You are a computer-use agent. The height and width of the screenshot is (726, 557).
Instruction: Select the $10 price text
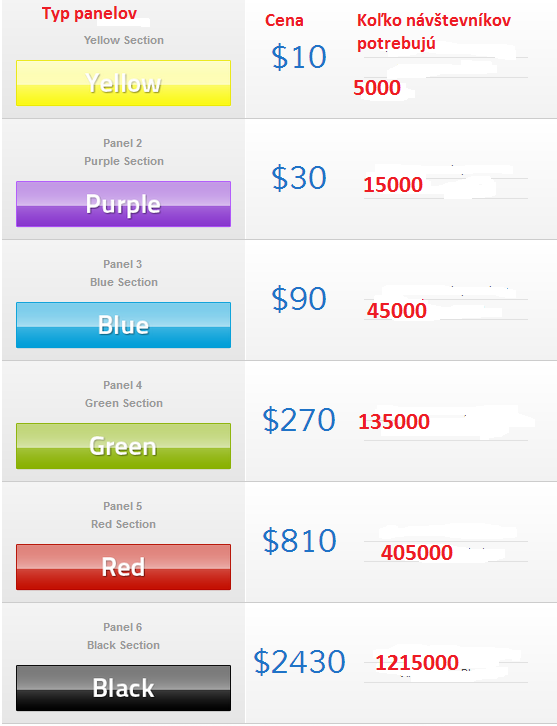pyautogui.click(x=299, y=57)
